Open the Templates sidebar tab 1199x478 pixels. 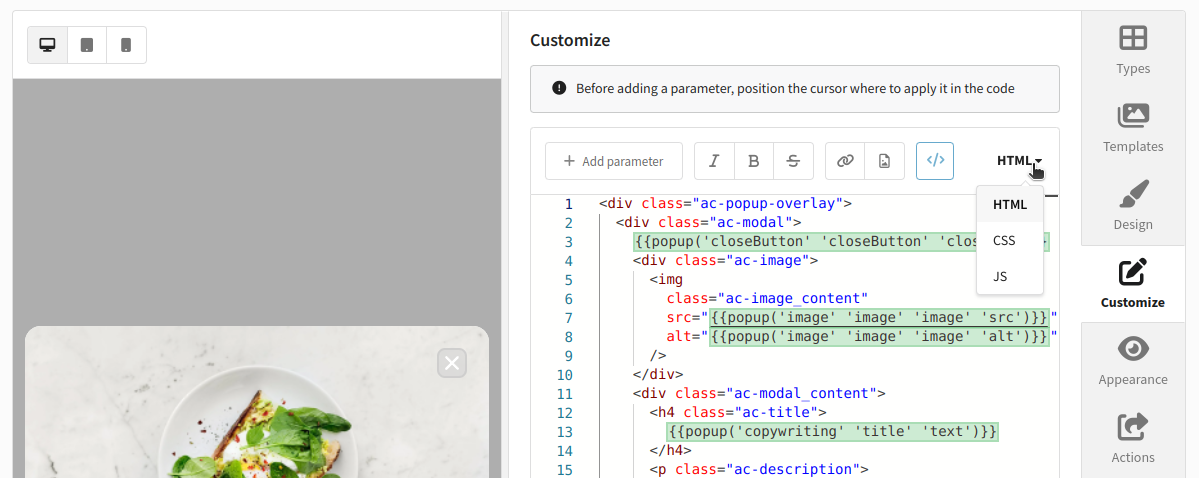coord(1132,128)
